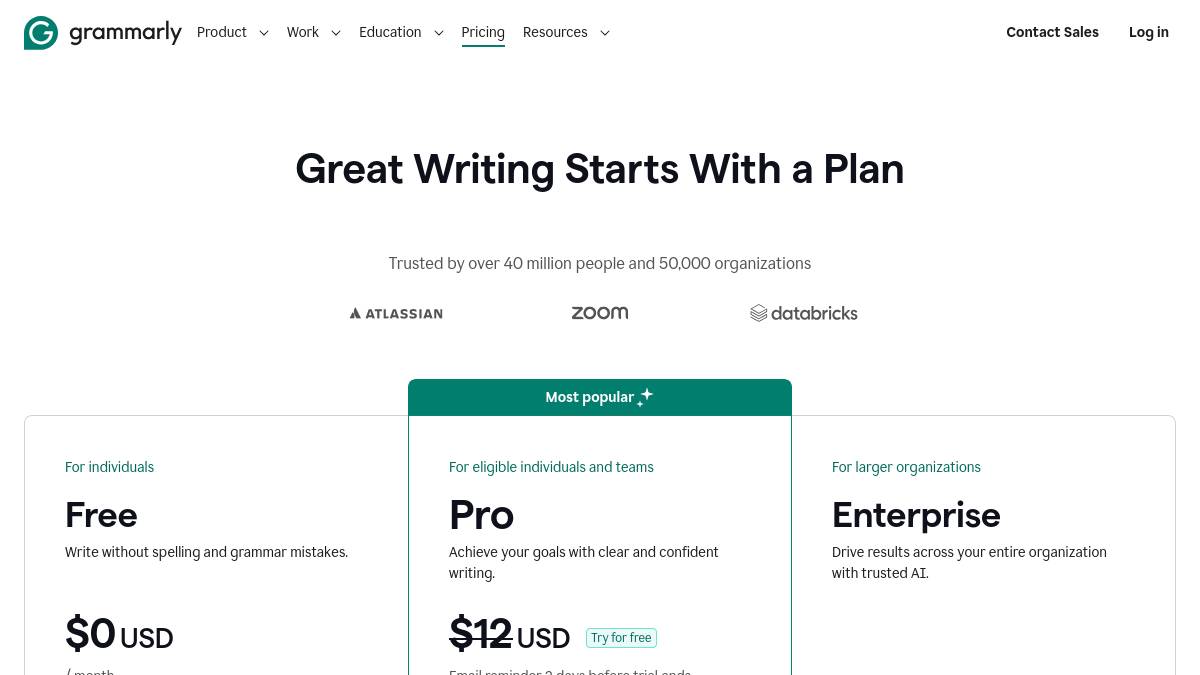This screenshot has height=675, width=1200.
Task: Expand the Resources dropdown chevron
Action: tap(605, 33)
